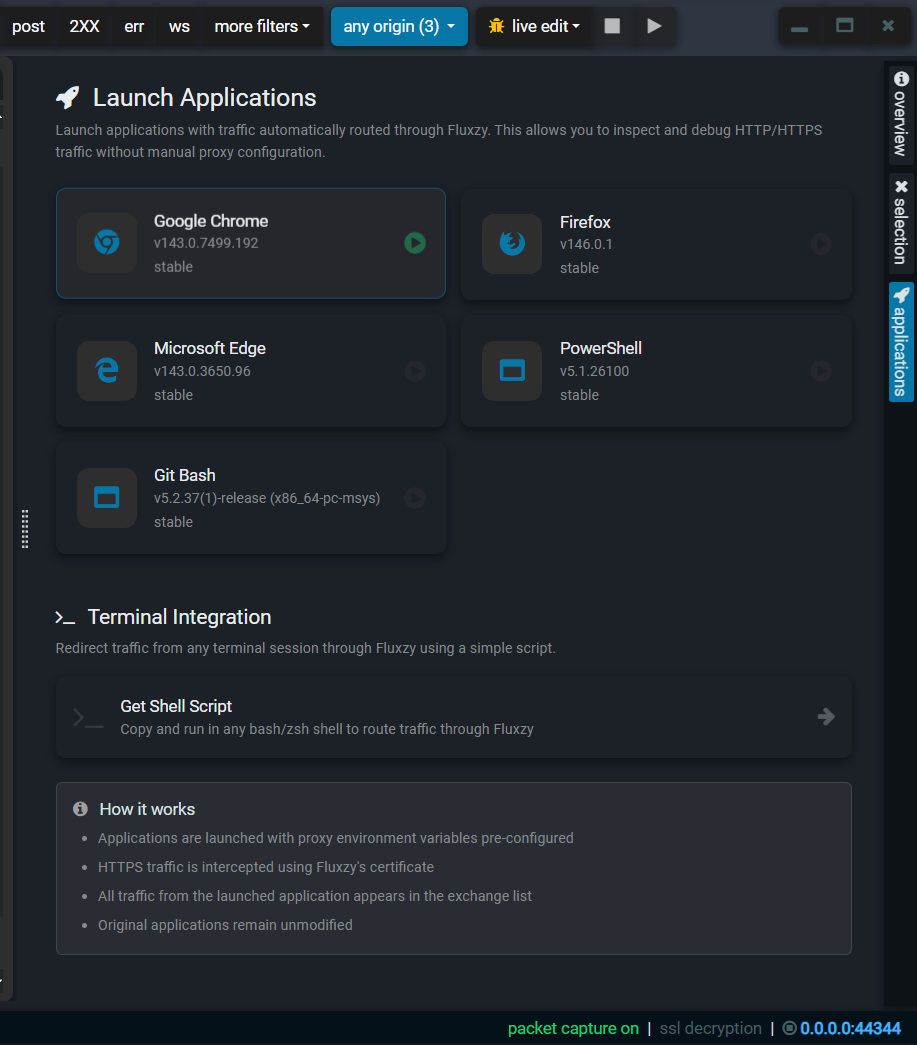Image resolution: width=917 pixels, height=1045 pixels.
Task: Click the 0.0.0.0:44344 proxy address
Action: click(850, 1028)
